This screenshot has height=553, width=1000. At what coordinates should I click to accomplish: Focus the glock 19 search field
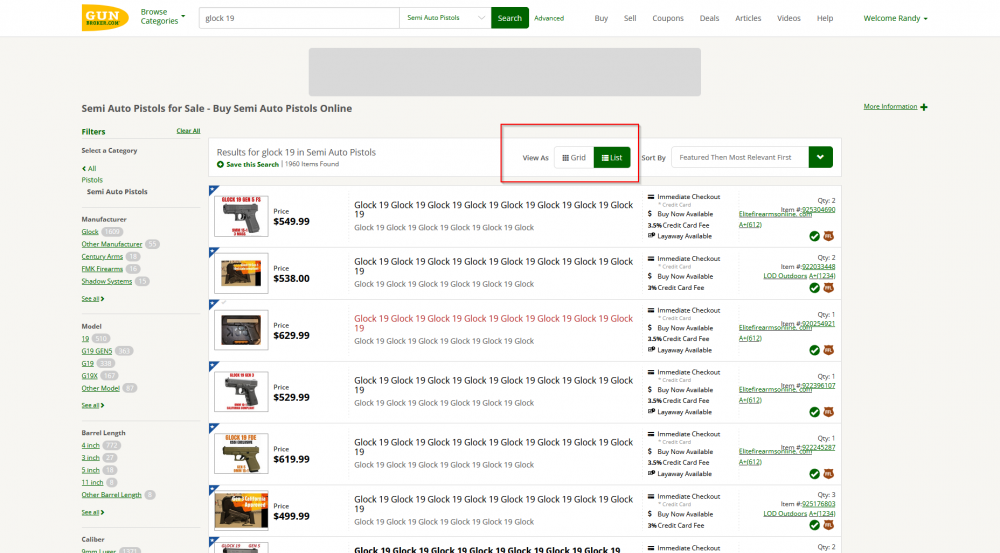point(299,18)
